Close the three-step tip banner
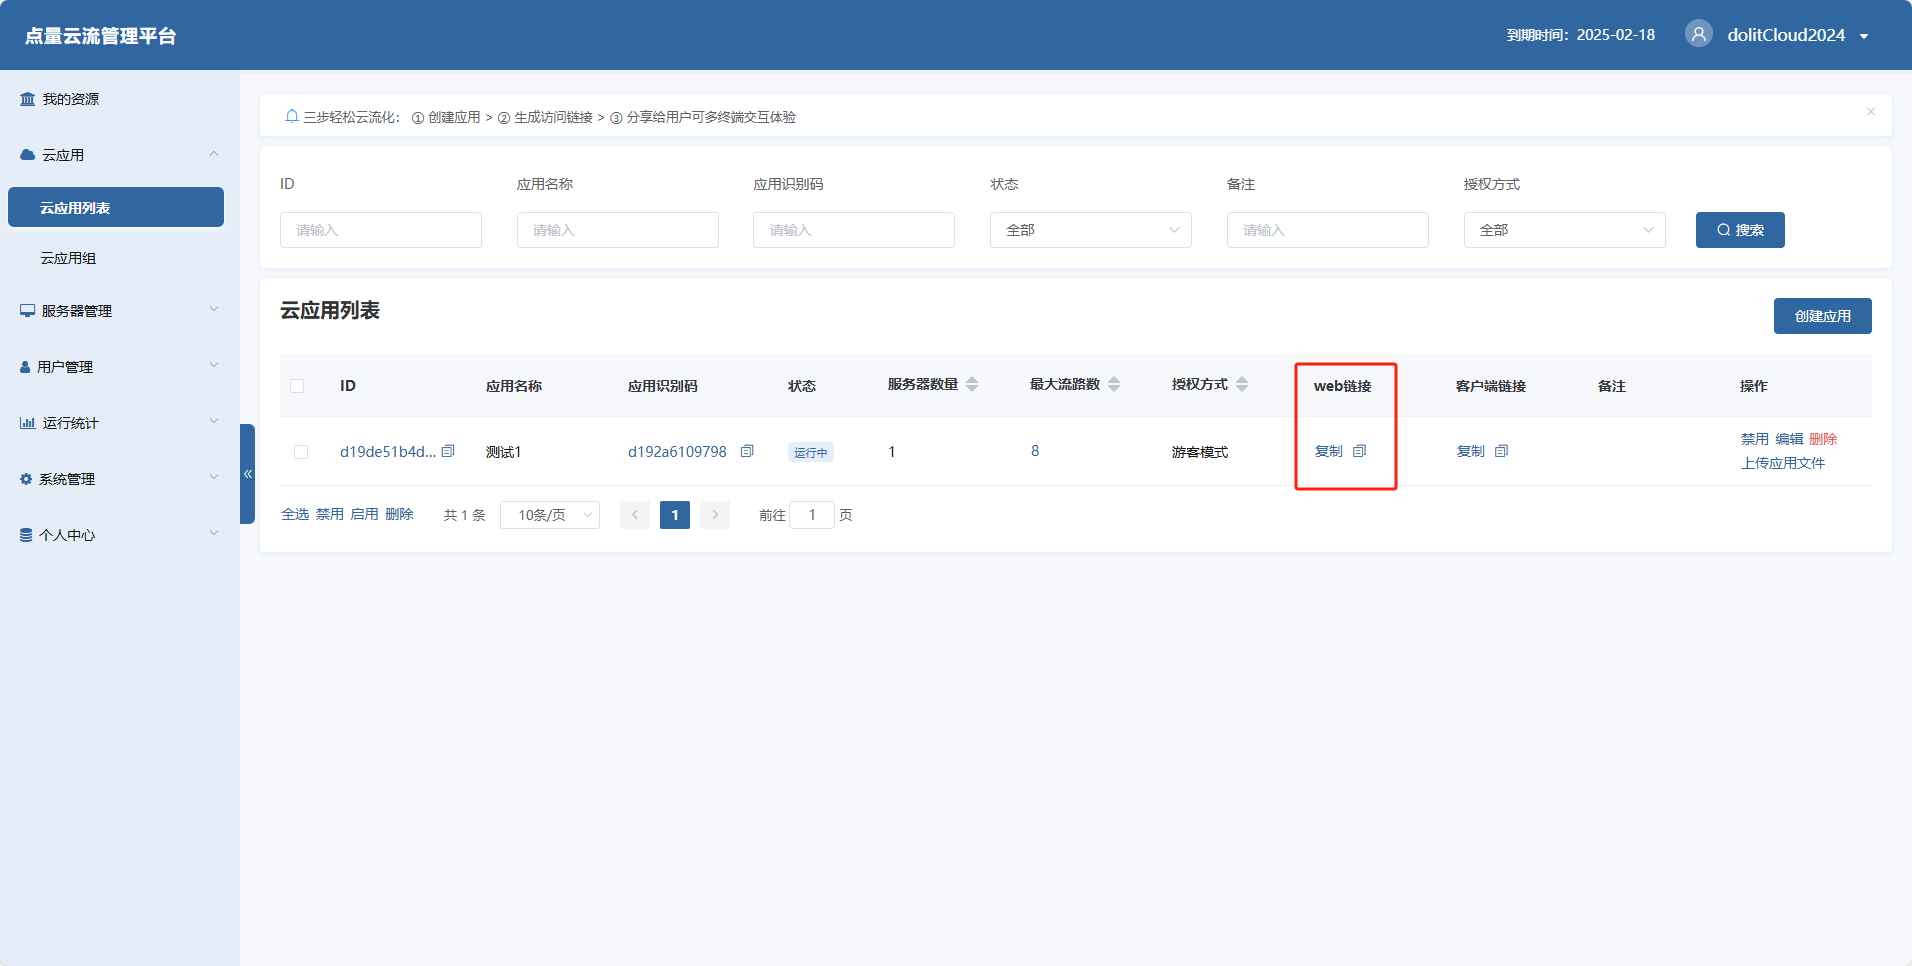 pos(1870,112)
